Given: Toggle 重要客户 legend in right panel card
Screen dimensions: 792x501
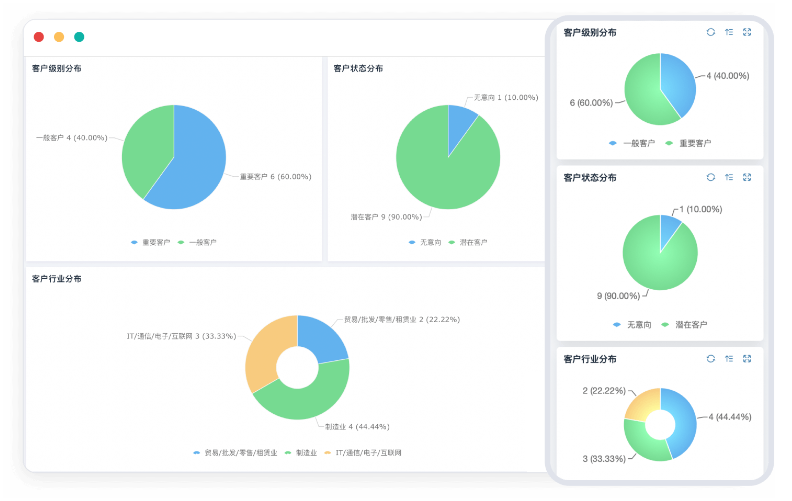Looking at the screenshot, I should pyautogui.click(x=688, y=143).
